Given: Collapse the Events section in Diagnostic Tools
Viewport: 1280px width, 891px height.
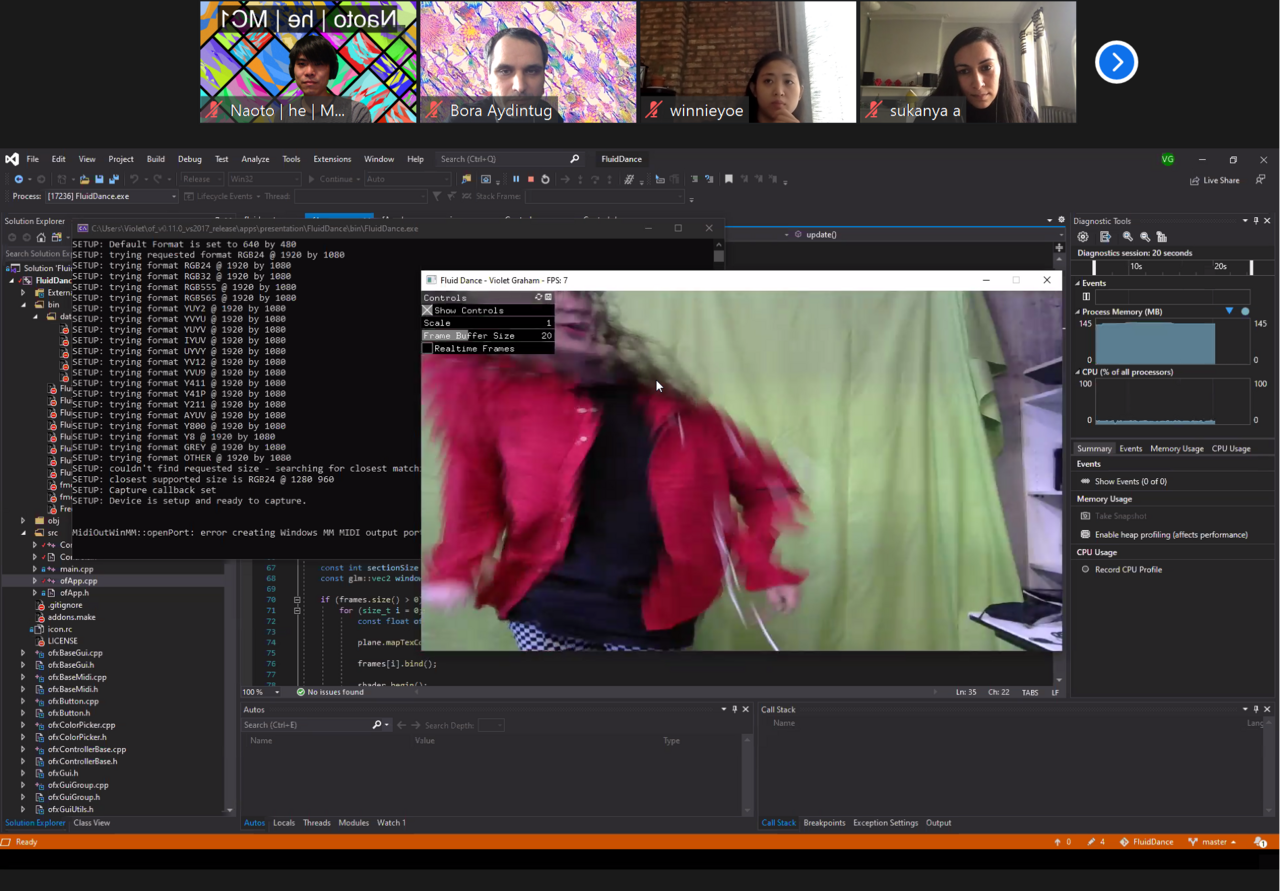Looking at the screenshot, I should click(x=1079, y=284).
